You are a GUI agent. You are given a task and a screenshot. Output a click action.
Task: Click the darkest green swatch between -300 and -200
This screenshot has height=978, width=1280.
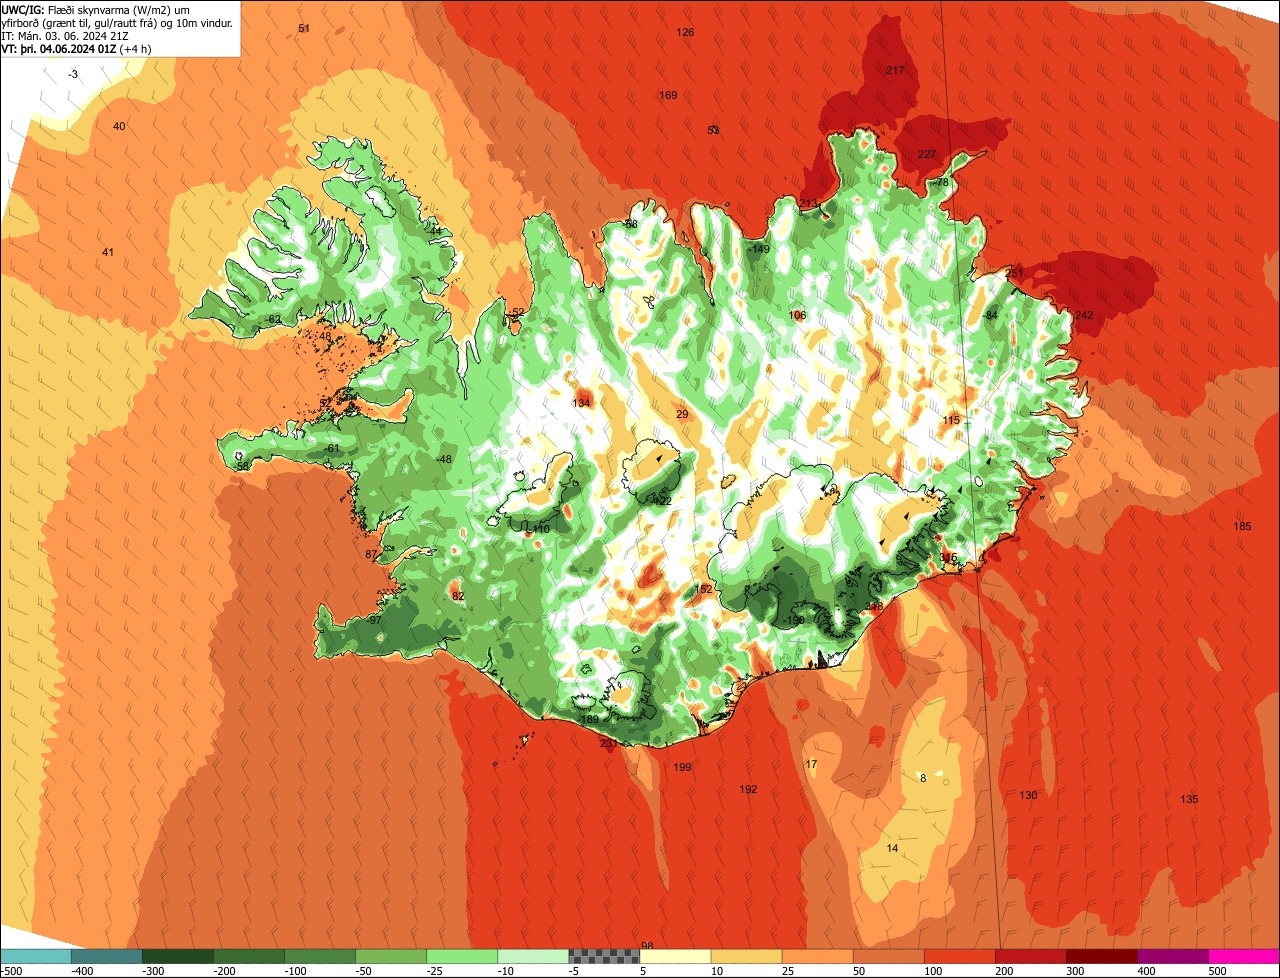click(177, 957)
